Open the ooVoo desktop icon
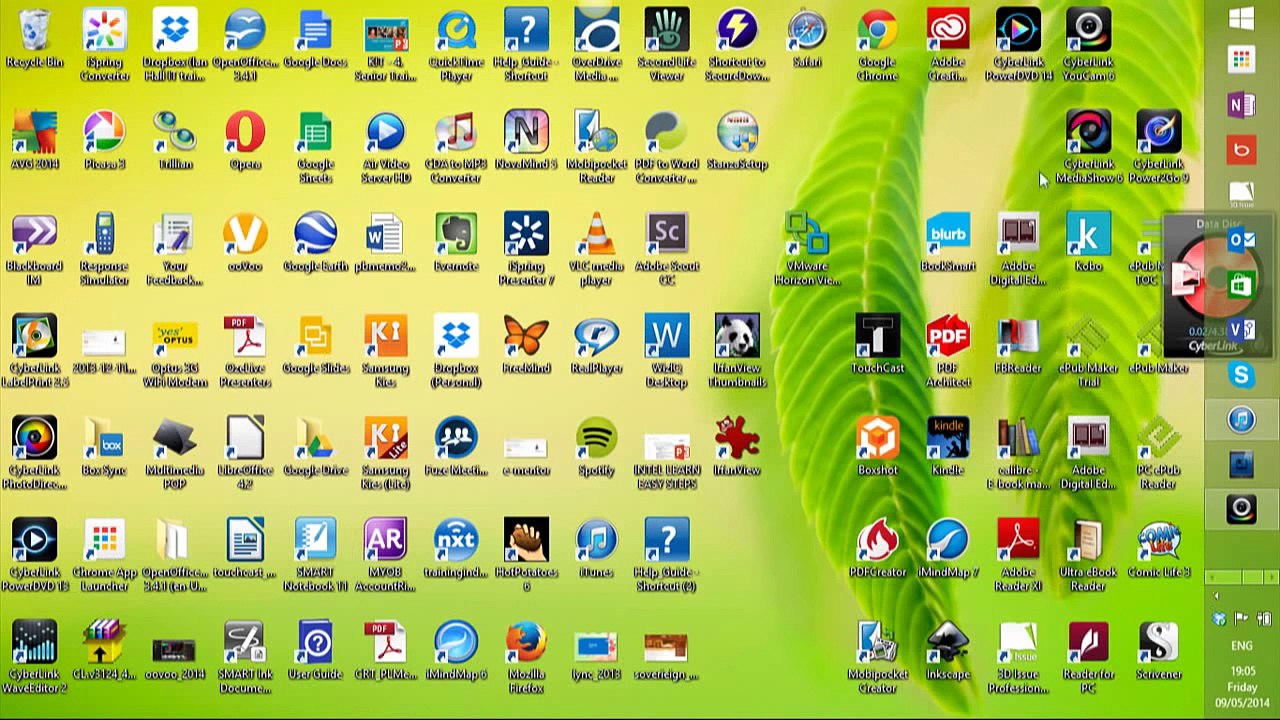Image resolution: width=1280 pixels, height=720 pixels. click(x=245, y=234)
